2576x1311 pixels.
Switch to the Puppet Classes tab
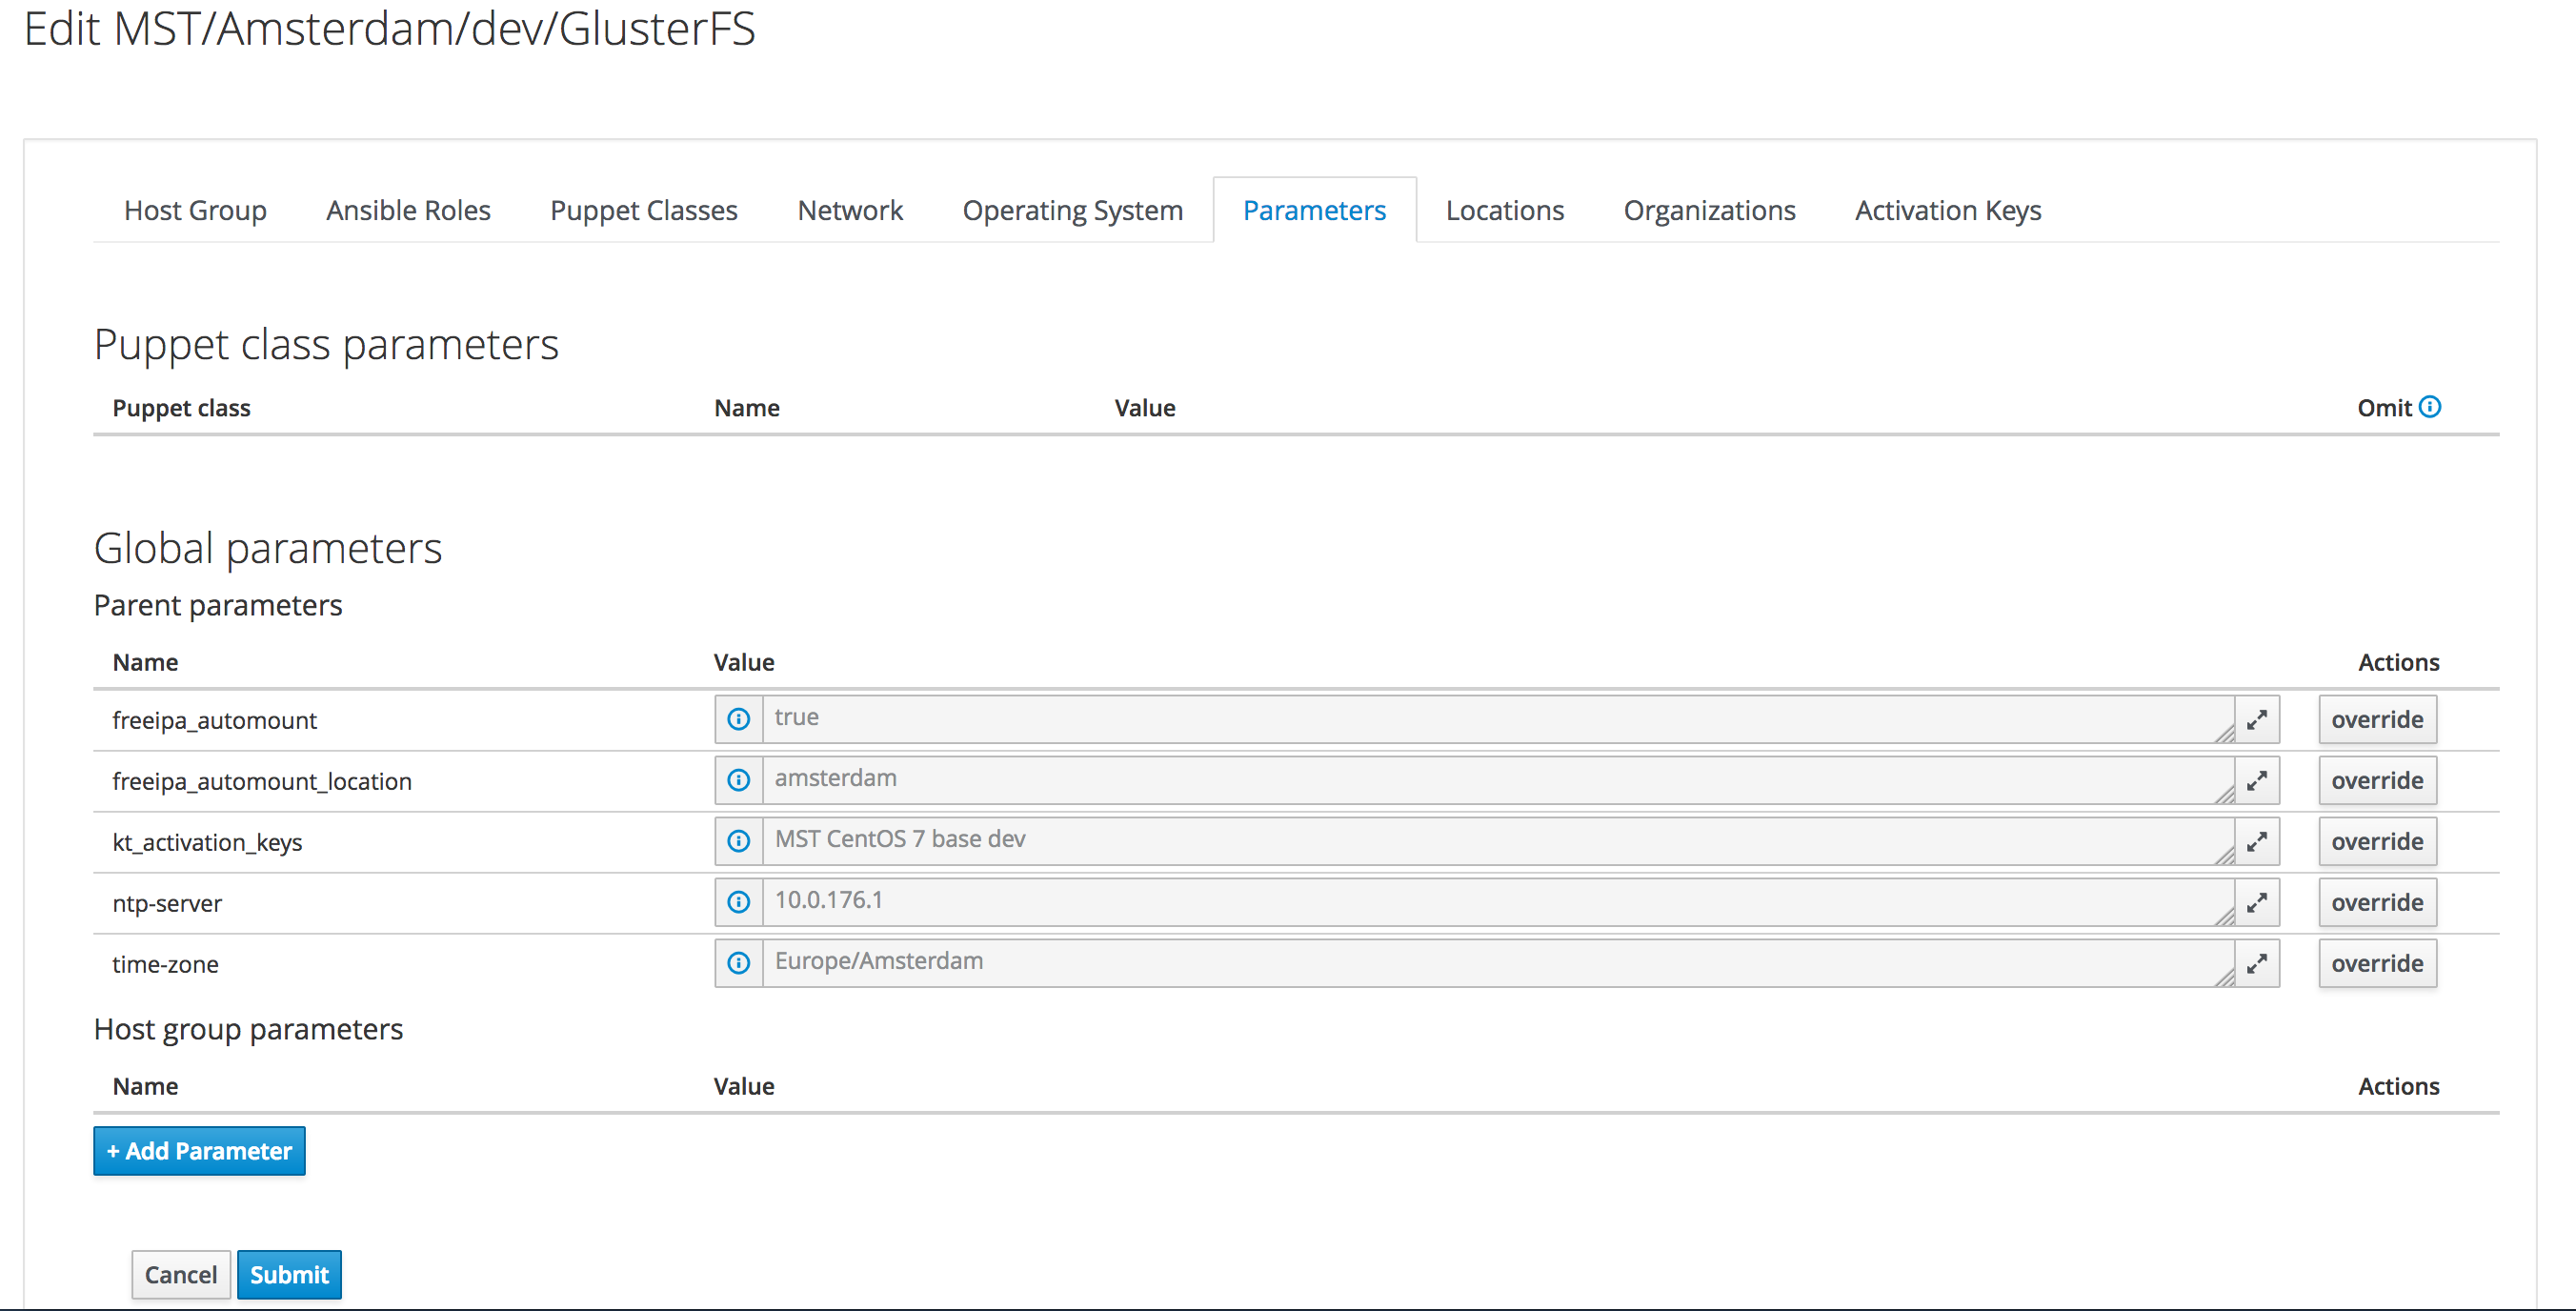[x=644, y=210]
